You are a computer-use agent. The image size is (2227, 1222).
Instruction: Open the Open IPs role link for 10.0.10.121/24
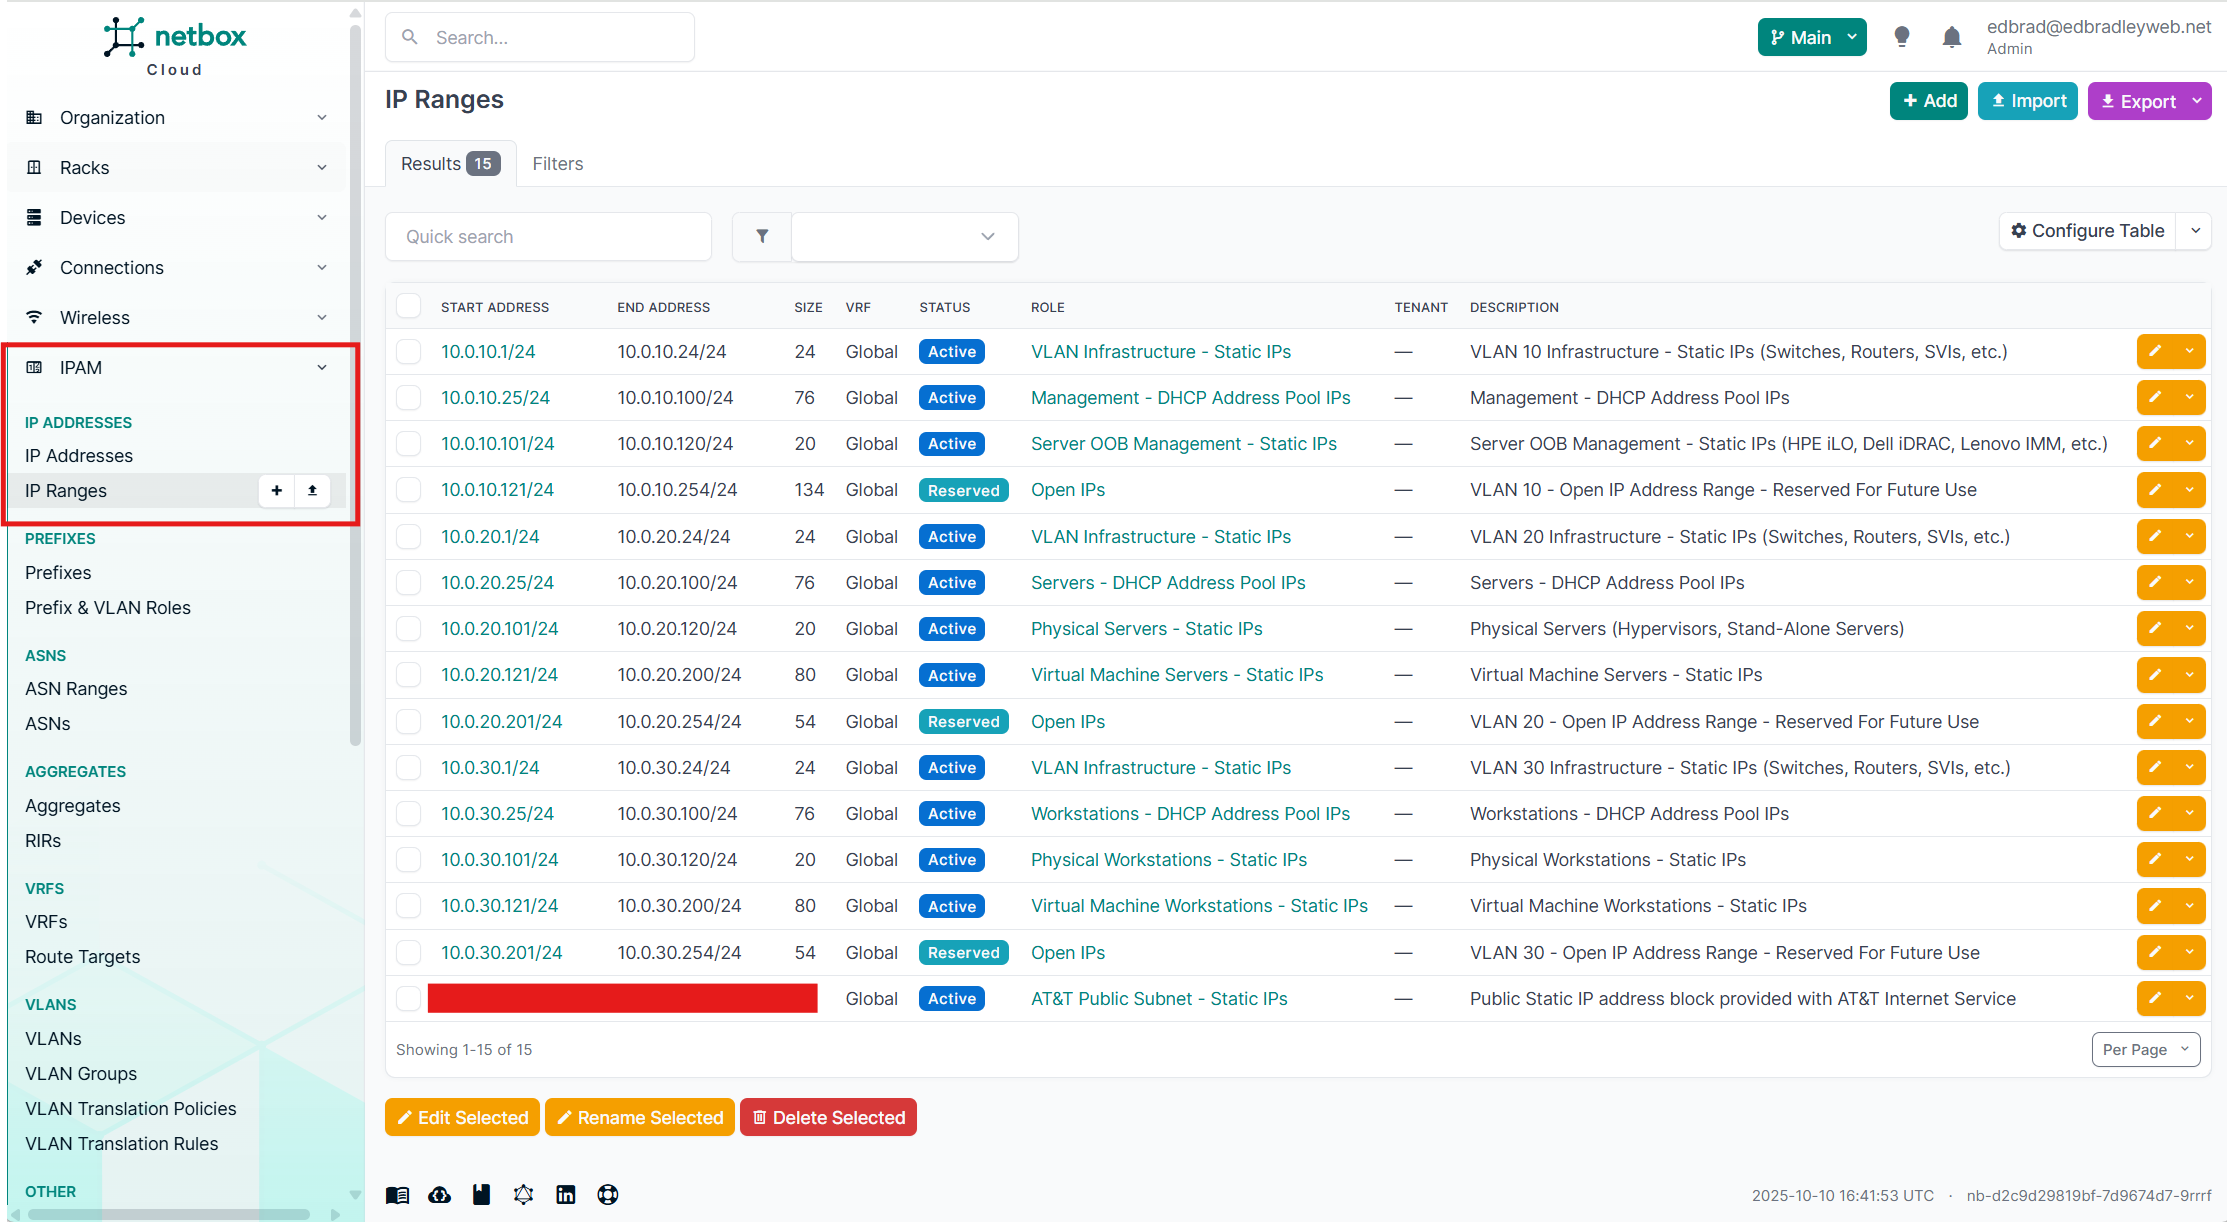[x=1067, y=489]
